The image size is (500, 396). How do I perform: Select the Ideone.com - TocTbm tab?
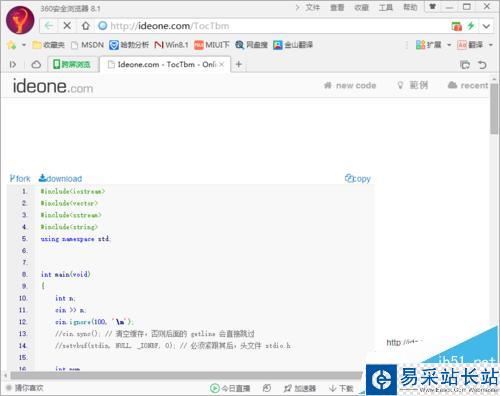[165, 64]
